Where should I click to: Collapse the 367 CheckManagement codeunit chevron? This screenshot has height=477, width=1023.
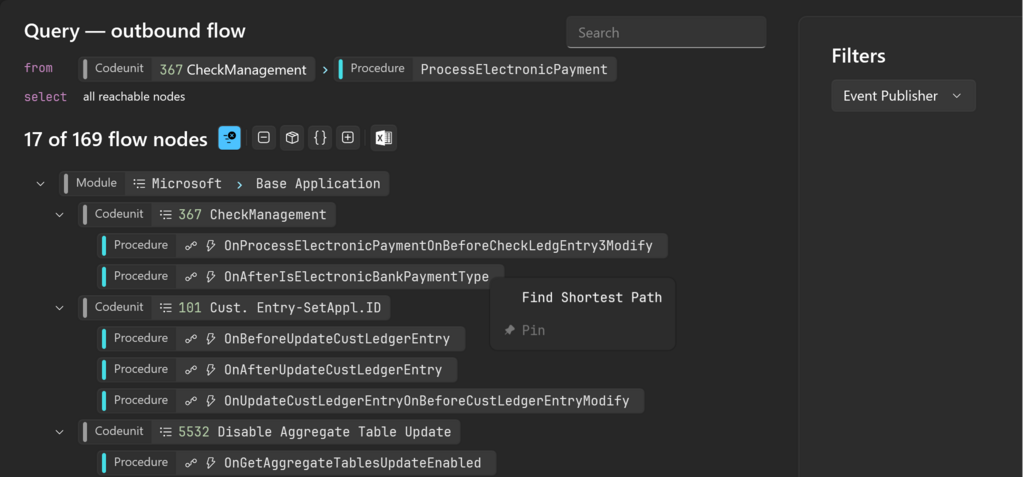[x=60, y=215]
